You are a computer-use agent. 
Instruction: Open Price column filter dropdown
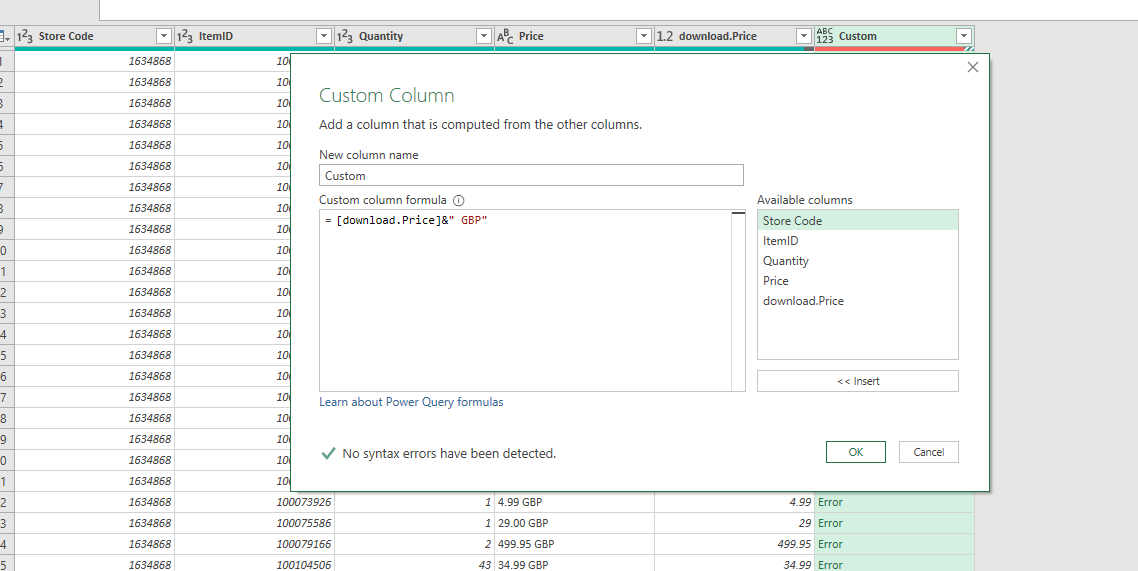tap(644, 36)
